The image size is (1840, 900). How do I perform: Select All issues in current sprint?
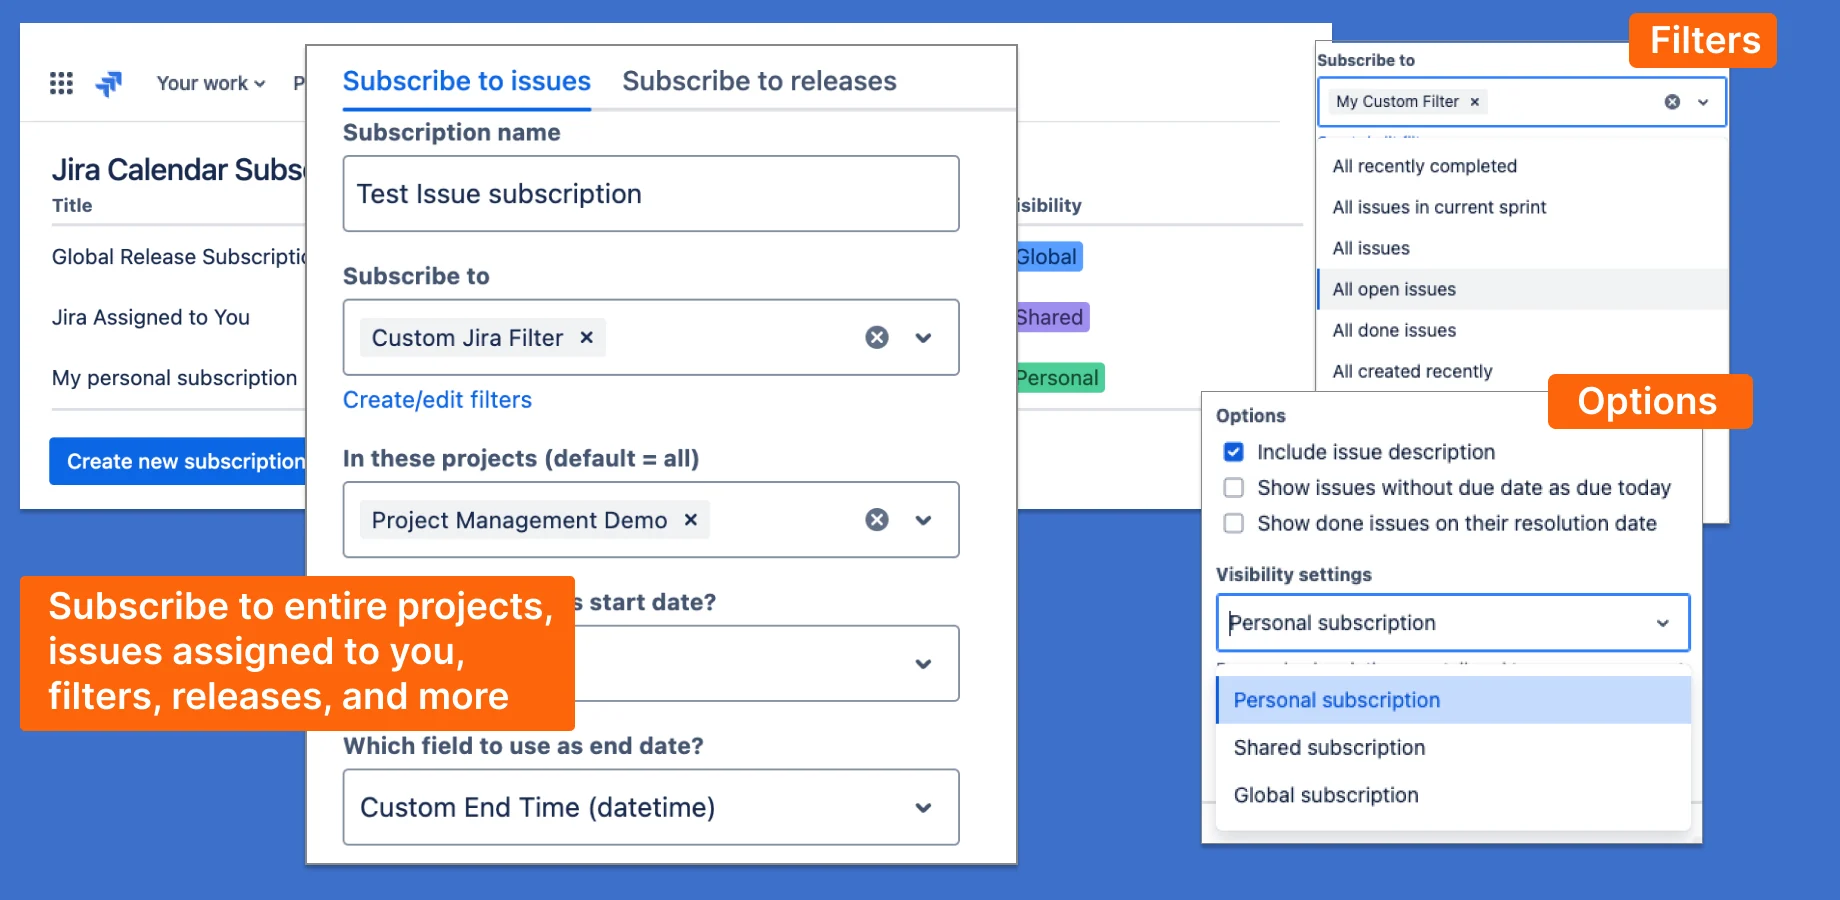pos(1523,207)
